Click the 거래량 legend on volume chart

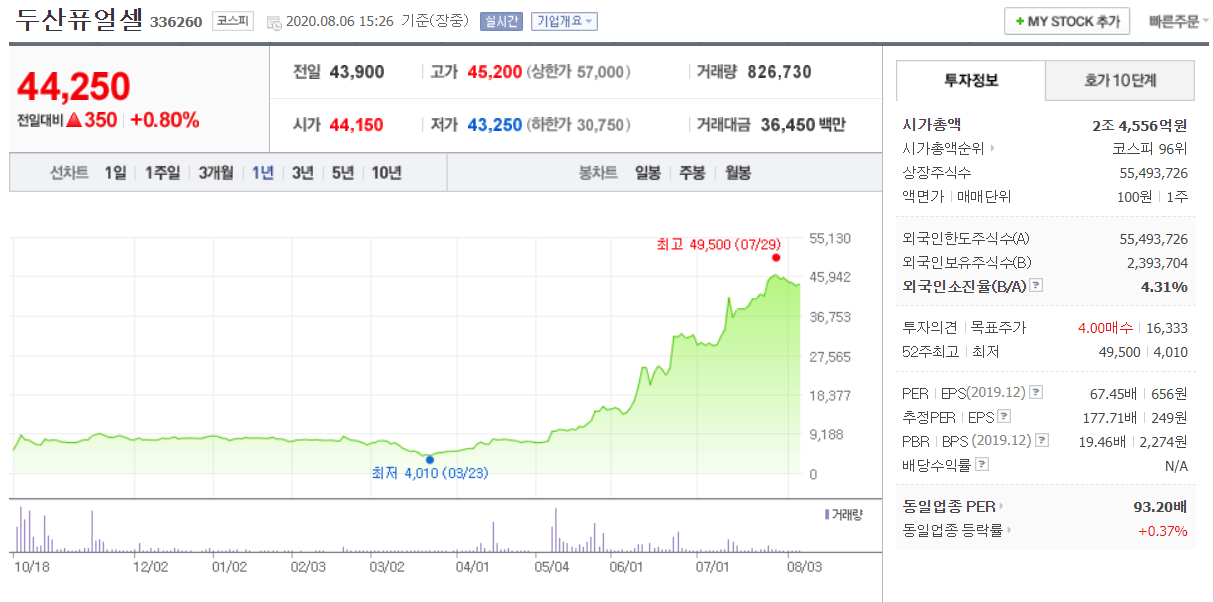tap(843, 514)
